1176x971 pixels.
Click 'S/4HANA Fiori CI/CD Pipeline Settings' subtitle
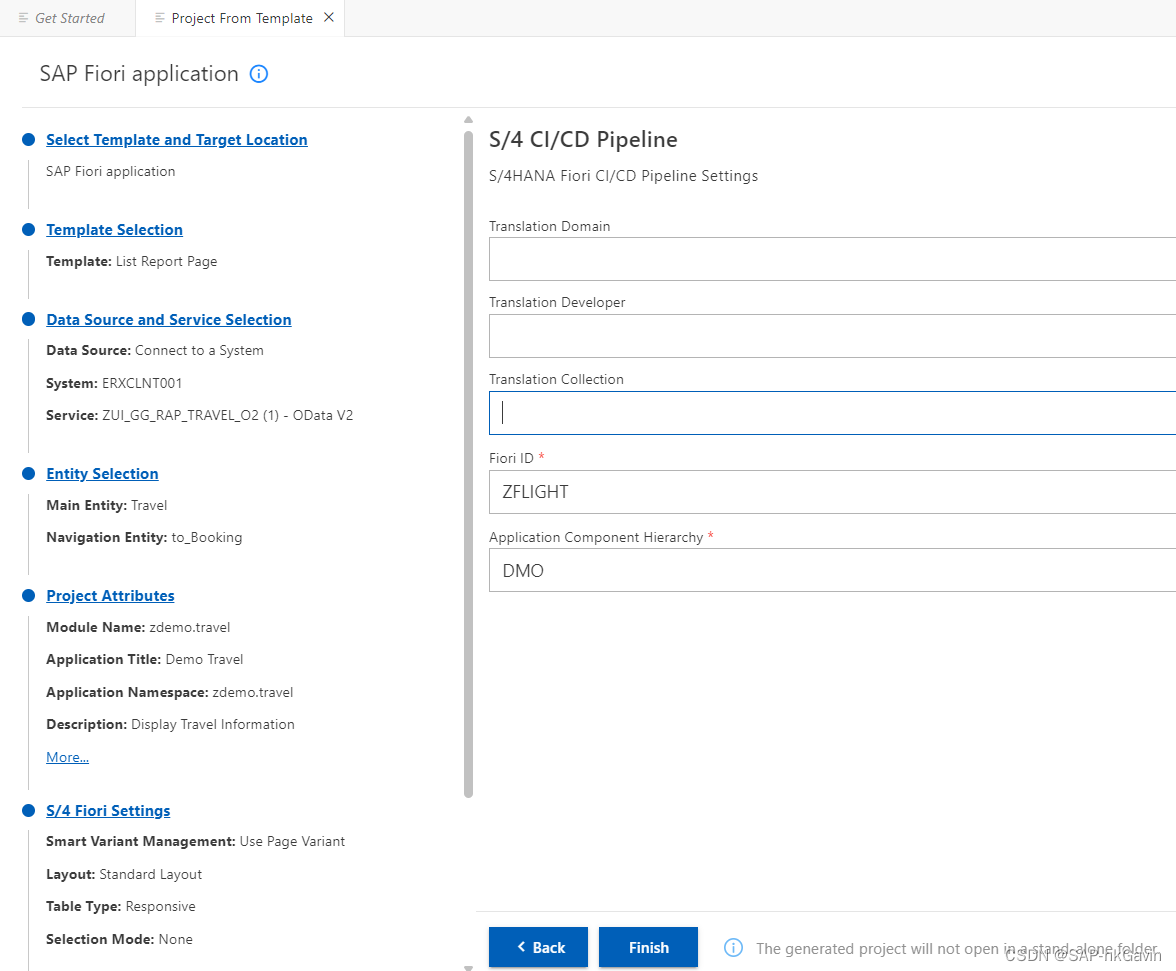click(x=623, y=175)
